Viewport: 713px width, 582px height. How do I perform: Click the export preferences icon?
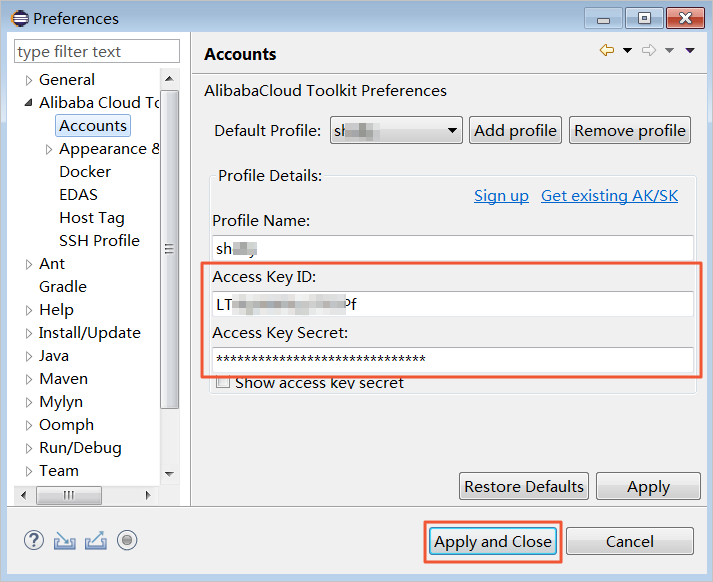click(x=95, y=541)
